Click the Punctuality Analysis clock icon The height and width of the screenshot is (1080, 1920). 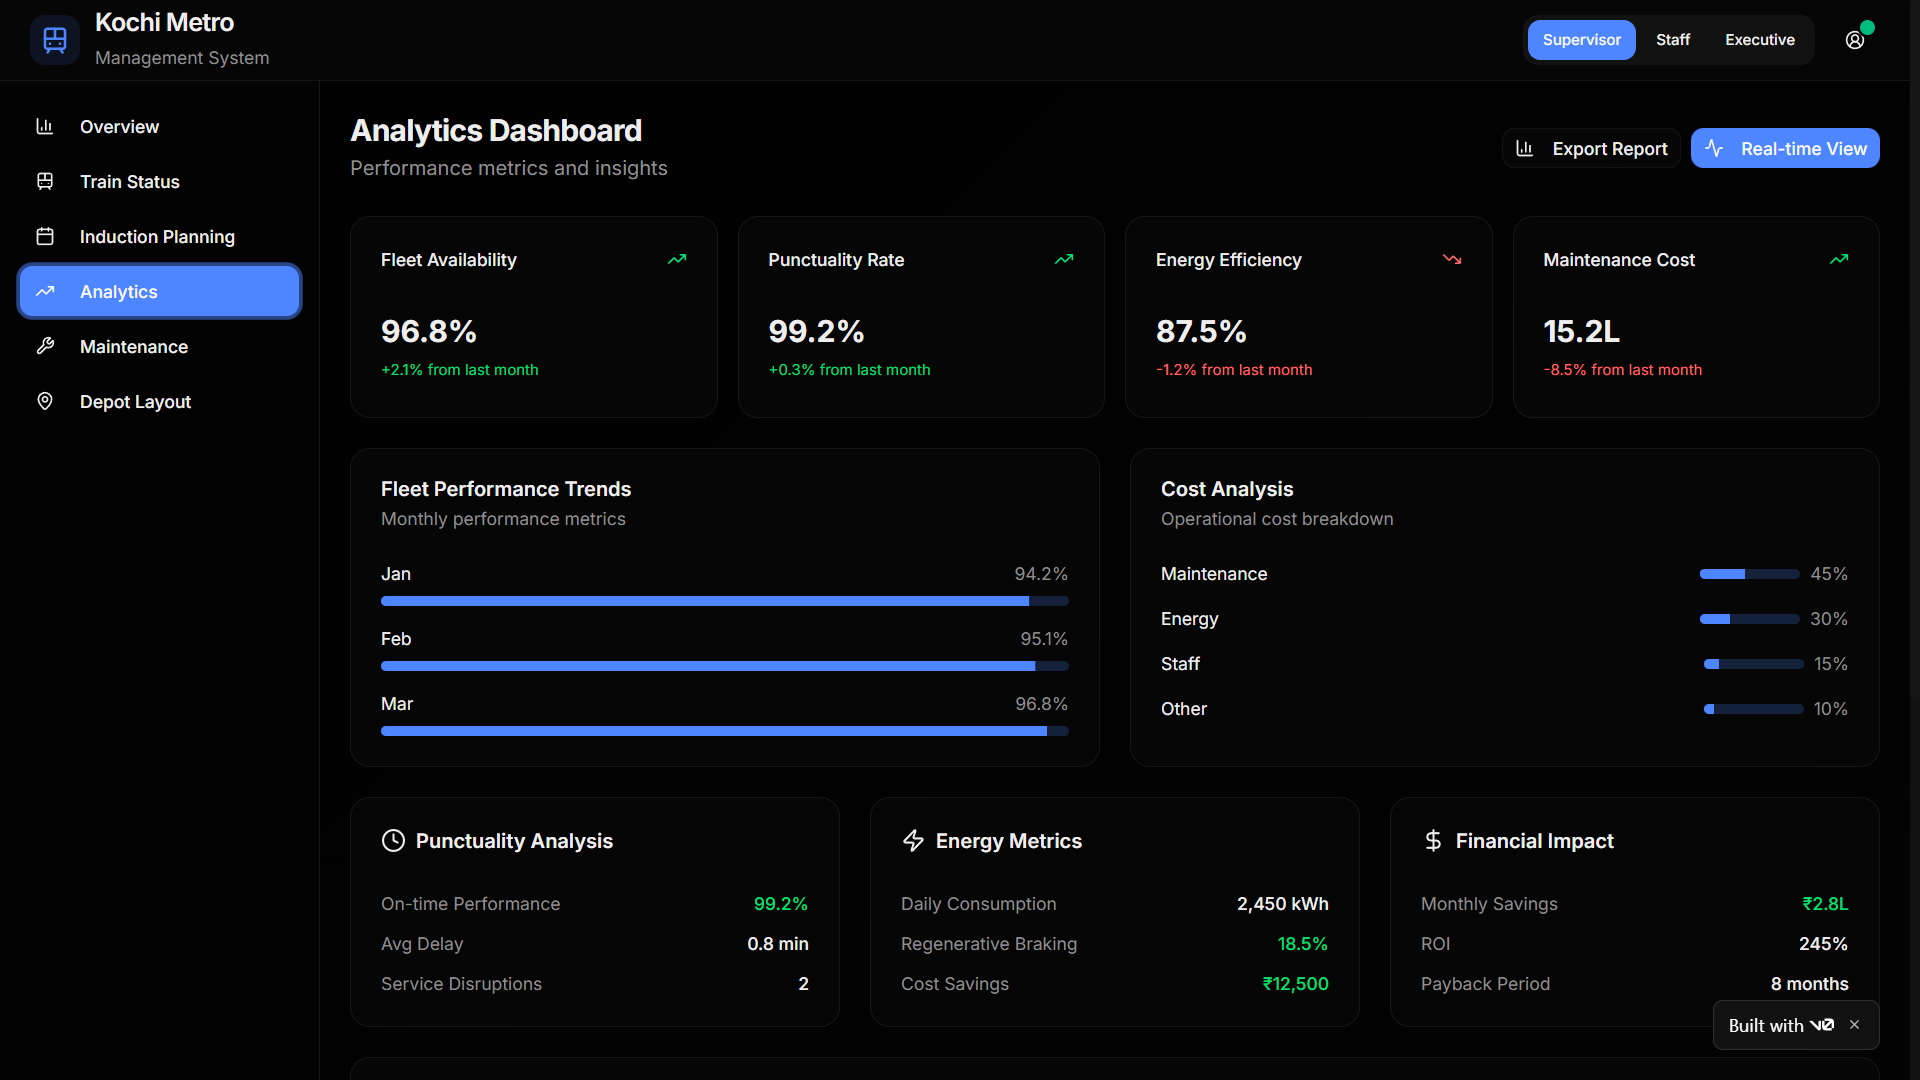point(393,841)
